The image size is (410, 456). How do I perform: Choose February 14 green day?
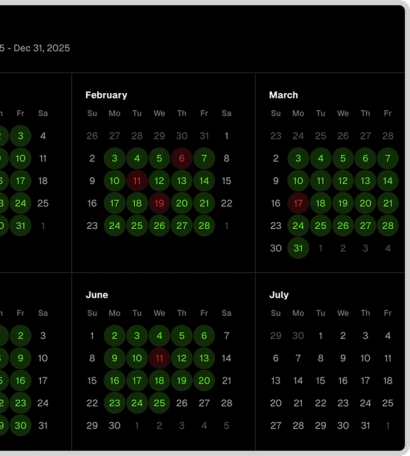point(204,181)
